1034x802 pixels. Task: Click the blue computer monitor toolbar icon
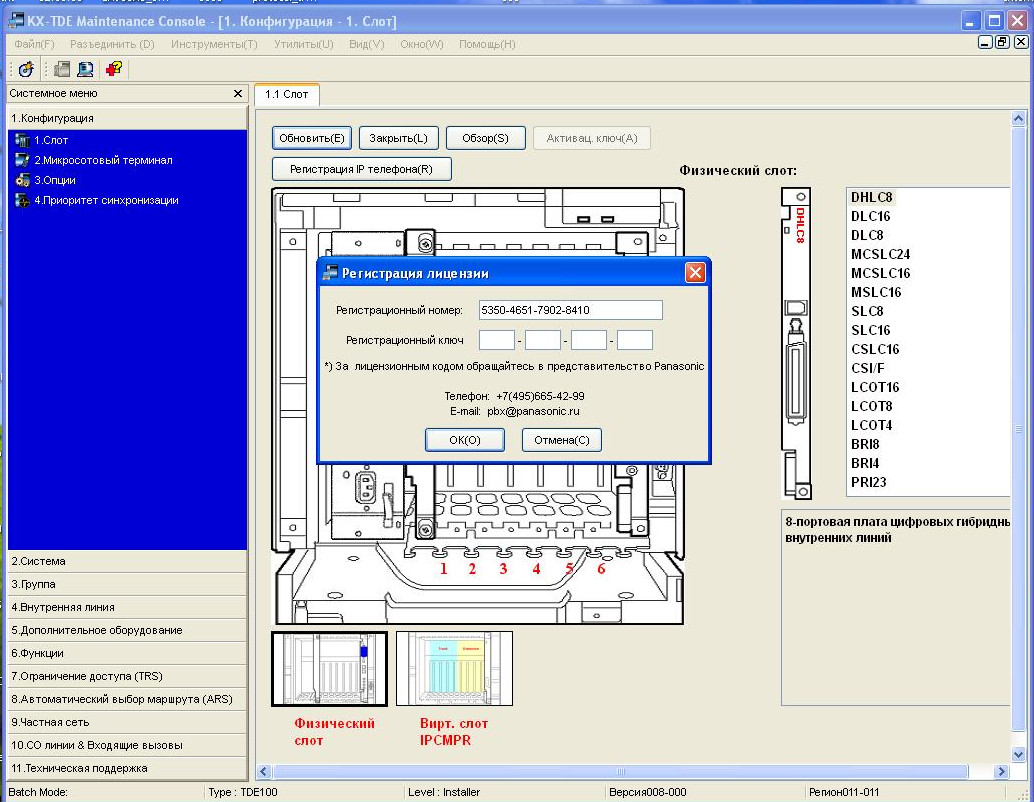[85, 69]
